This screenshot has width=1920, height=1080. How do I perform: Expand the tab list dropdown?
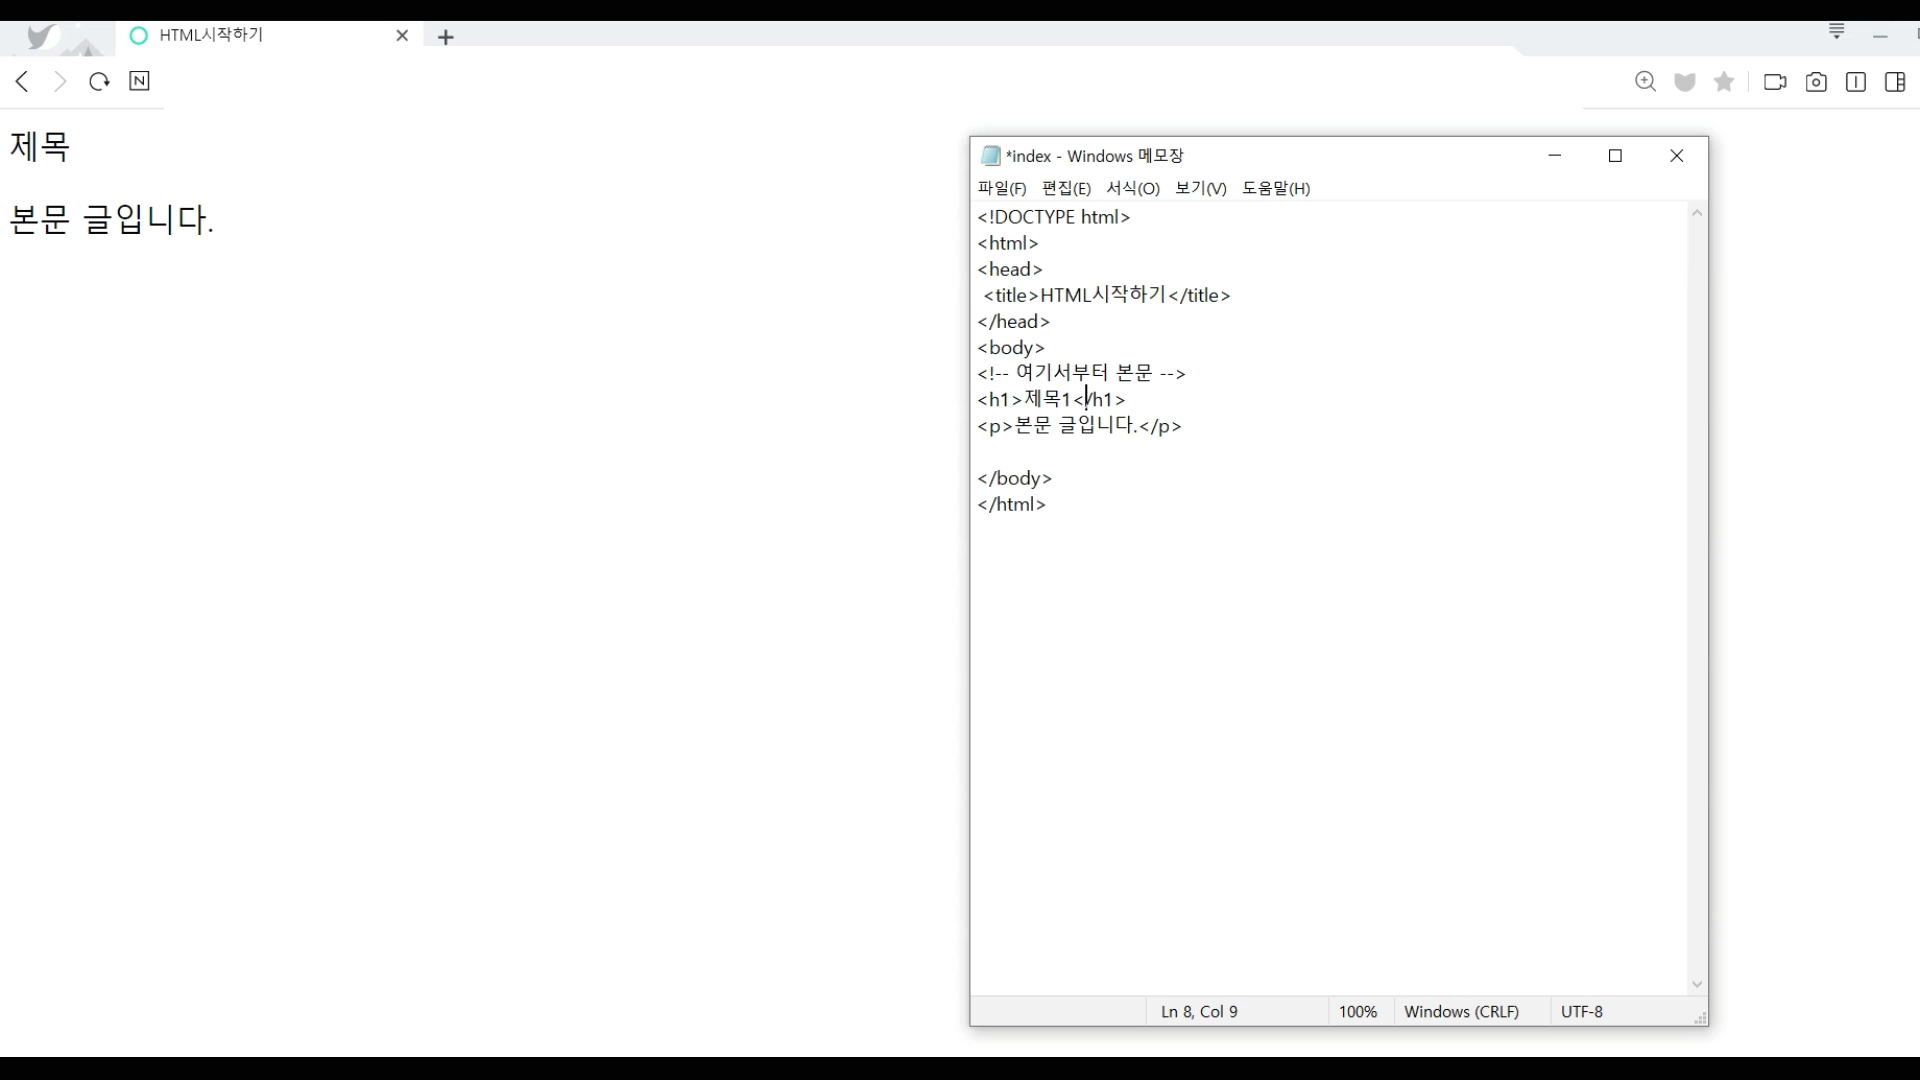coord(1837,32)
